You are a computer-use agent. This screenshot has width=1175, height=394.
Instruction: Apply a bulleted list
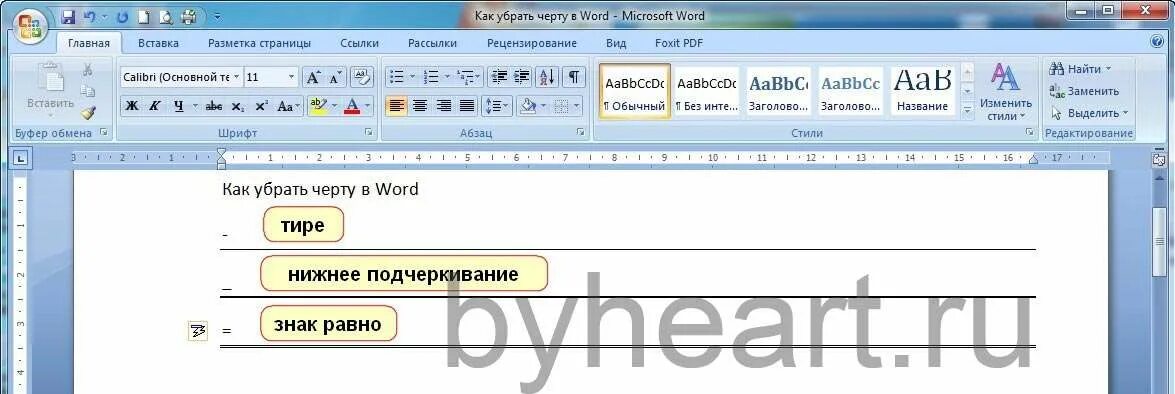click(x=396, y=76)
